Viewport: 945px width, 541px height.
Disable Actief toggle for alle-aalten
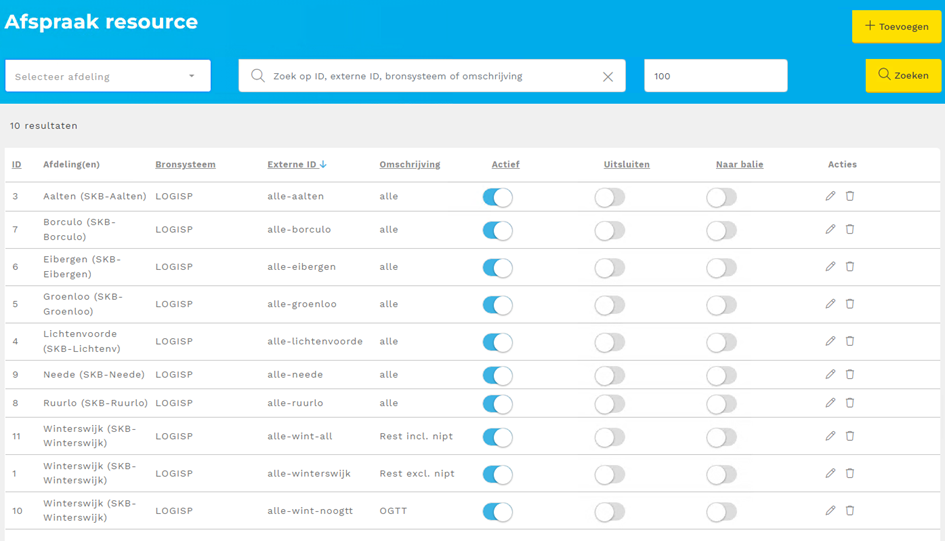point(497,197)
